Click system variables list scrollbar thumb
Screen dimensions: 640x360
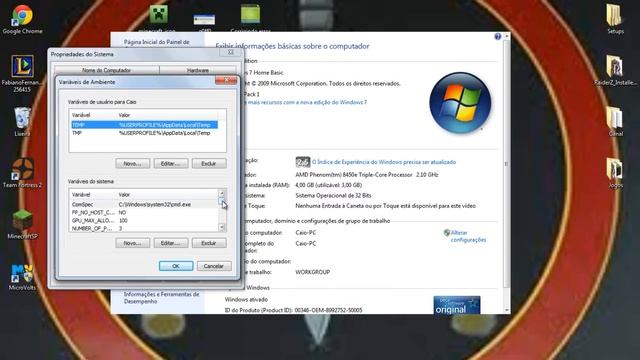tap(222, 202)
